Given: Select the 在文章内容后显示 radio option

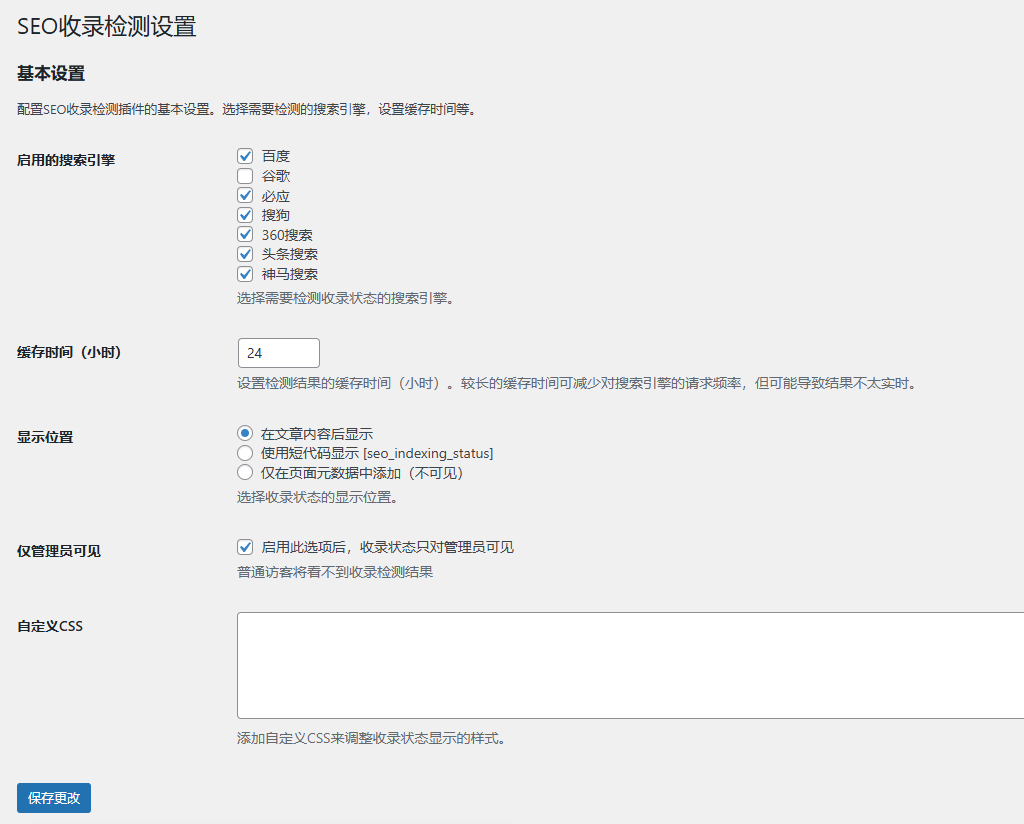Looking at the screenshot, I should (245, 434).
